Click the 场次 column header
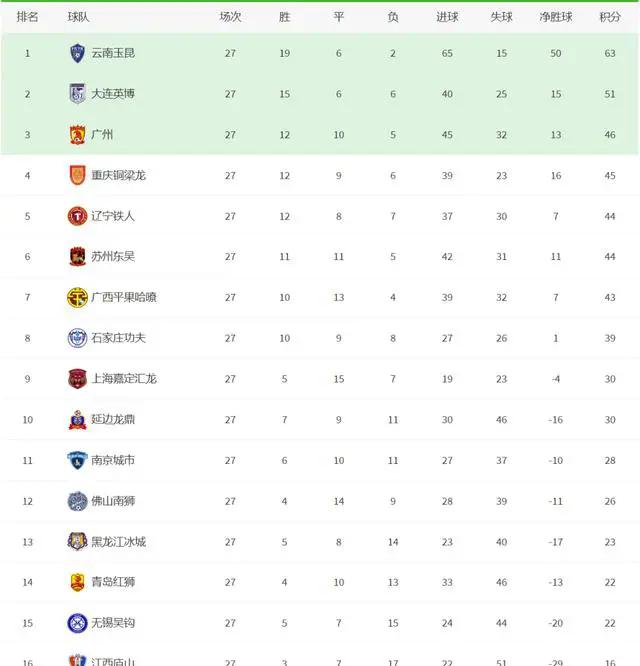Screen dimensions: 640x666 pos(230,17)
